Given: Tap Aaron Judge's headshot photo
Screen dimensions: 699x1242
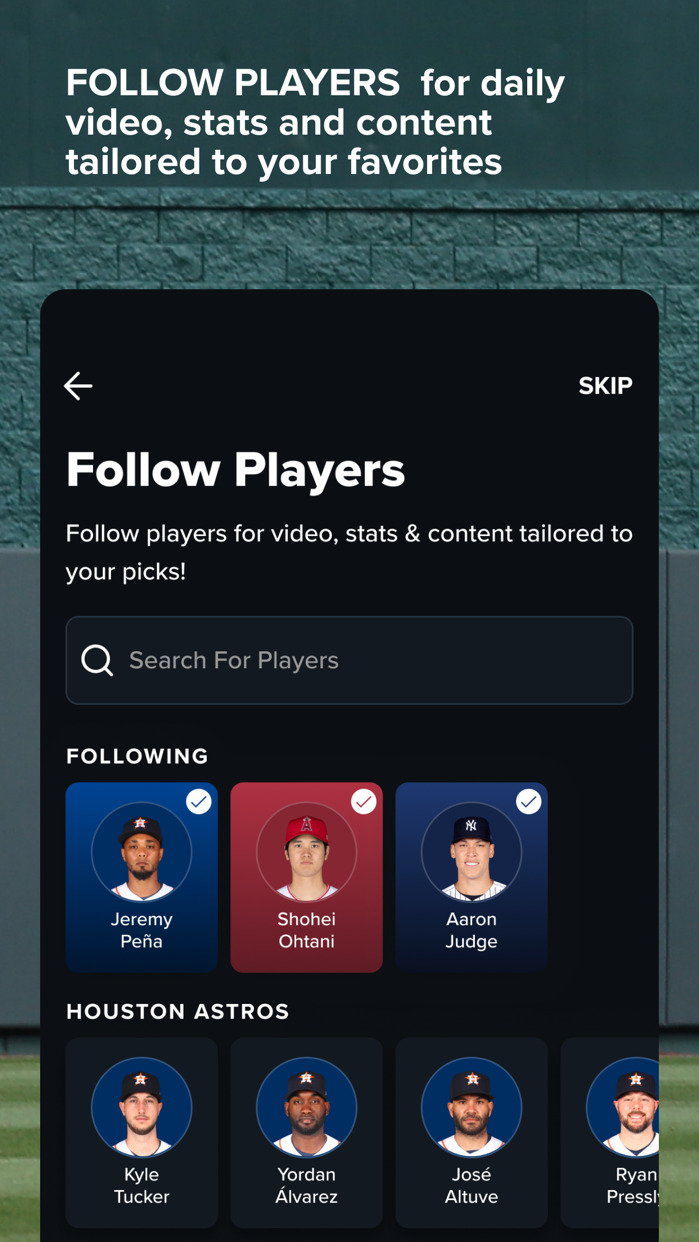Looking at the screenshot, I should point(471,852).
